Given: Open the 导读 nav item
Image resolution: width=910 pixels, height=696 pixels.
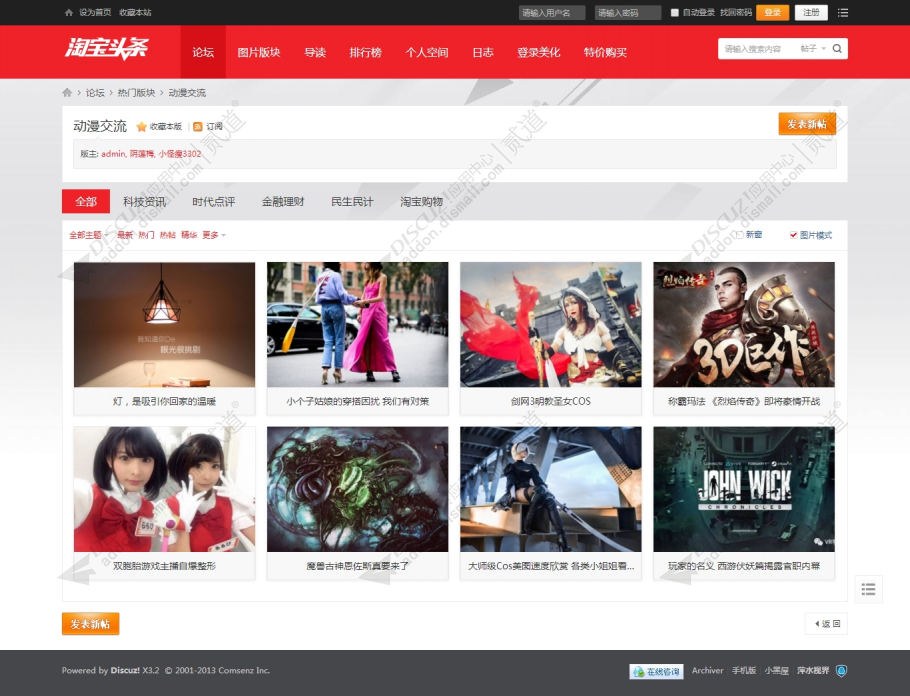Looking at the screenshot, I should [315, 52].
